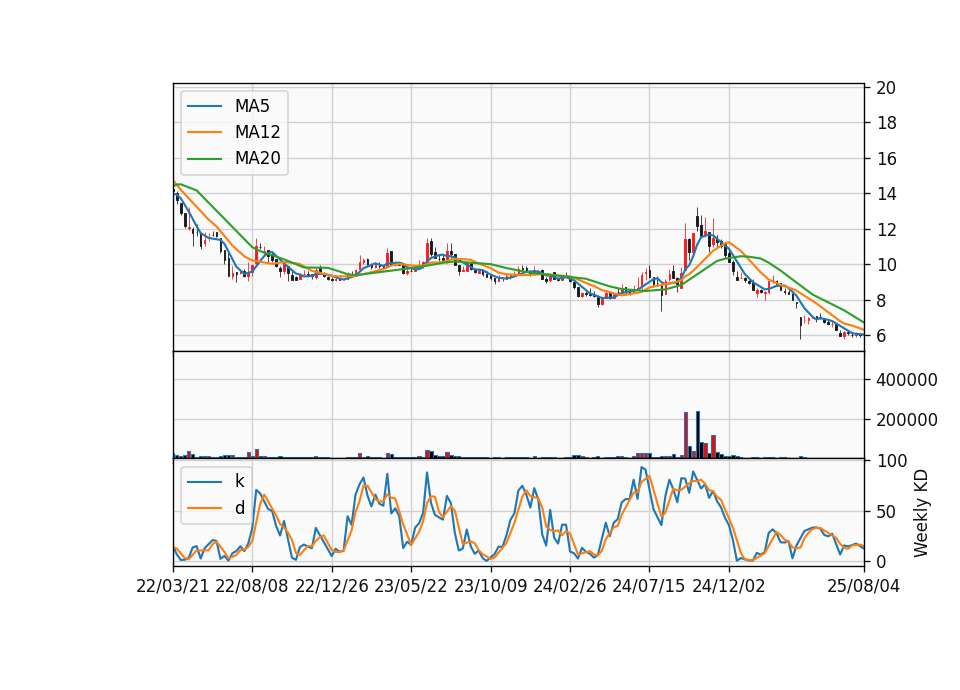Viewport: 960px width, 690px height.
Task: Click the 24/07/15 date label
Action: [x=649, y=586]
